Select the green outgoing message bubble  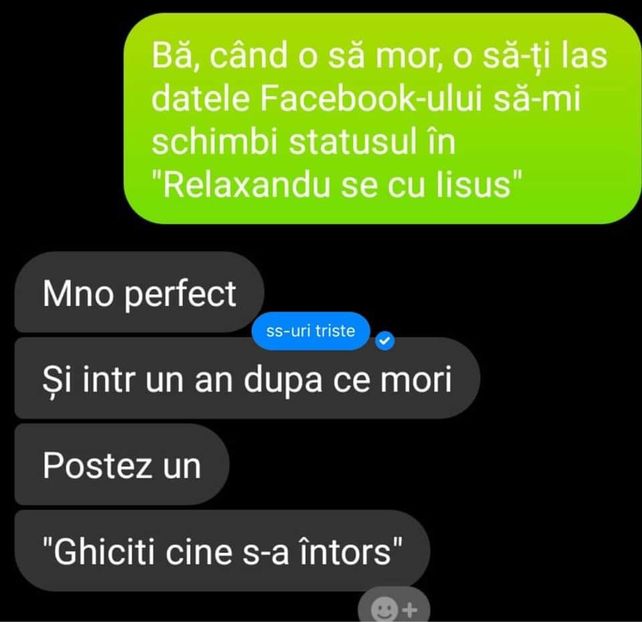(x=382, y=118)
